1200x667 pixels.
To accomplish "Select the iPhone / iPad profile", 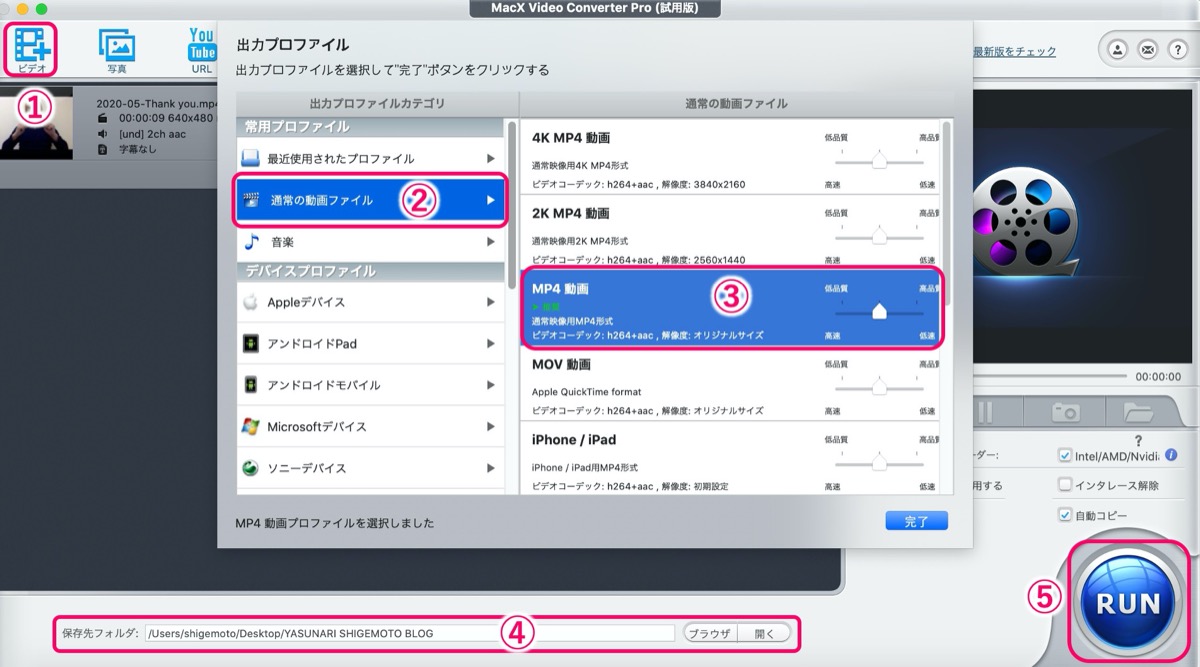I will pyautogui.click(x=732, y=458).
